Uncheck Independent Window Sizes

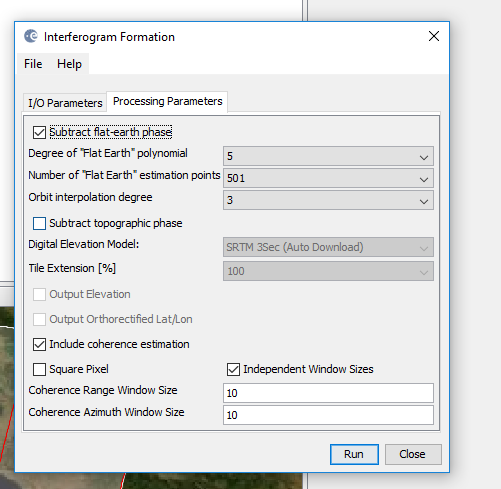point(233,369)
